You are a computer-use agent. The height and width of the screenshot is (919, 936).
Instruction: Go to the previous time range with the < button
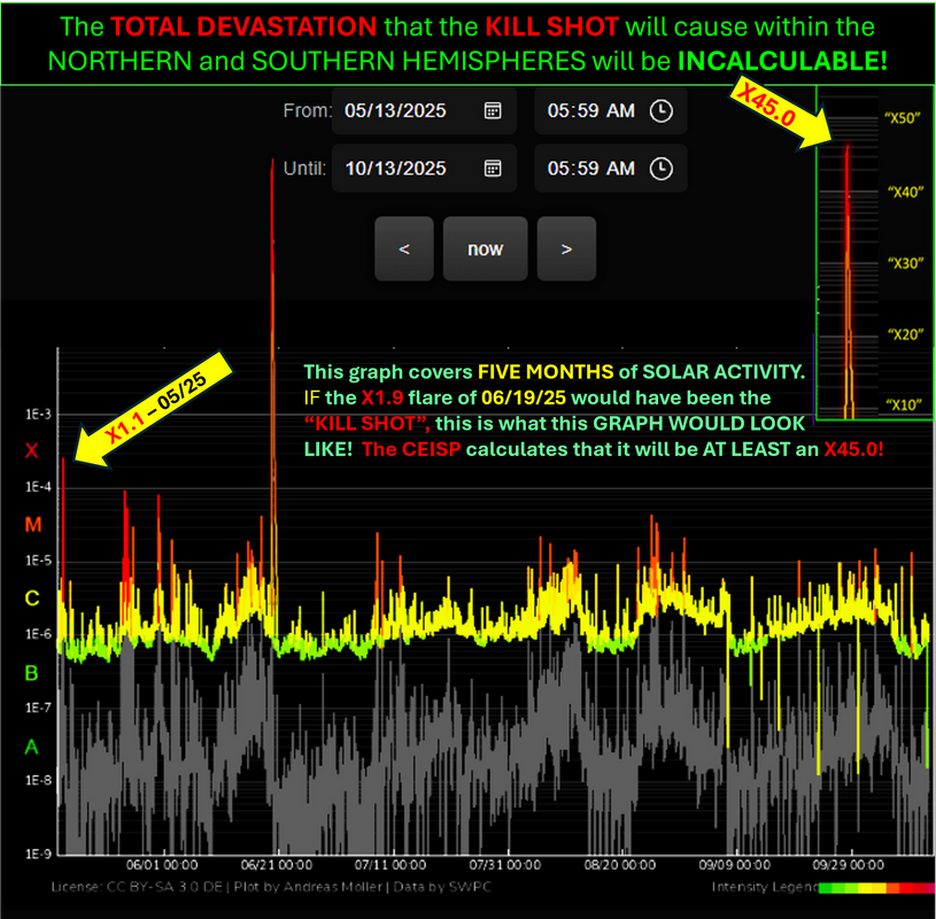coord(404,249)
